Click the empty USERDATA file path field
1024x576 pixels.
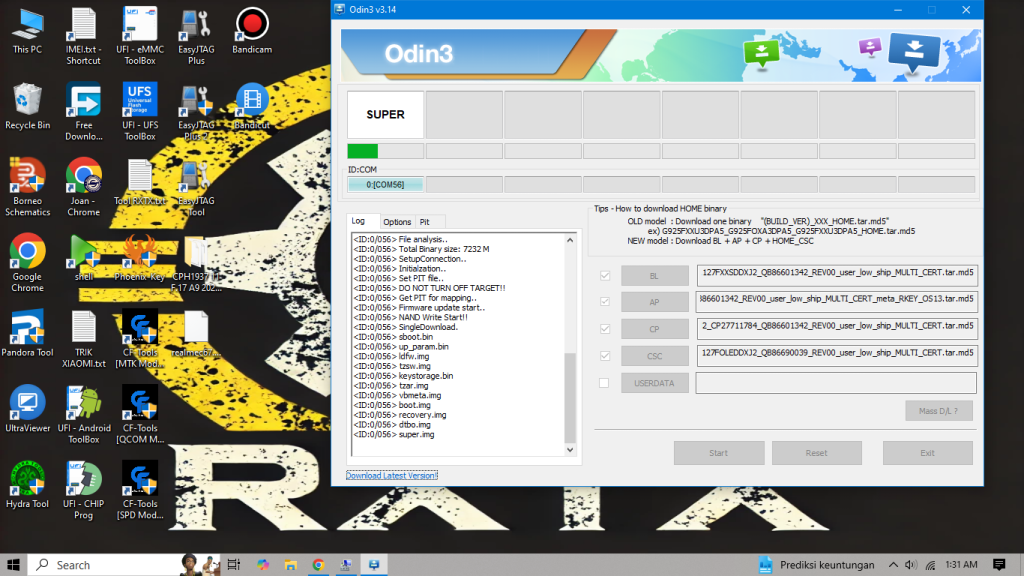point(836,383)
